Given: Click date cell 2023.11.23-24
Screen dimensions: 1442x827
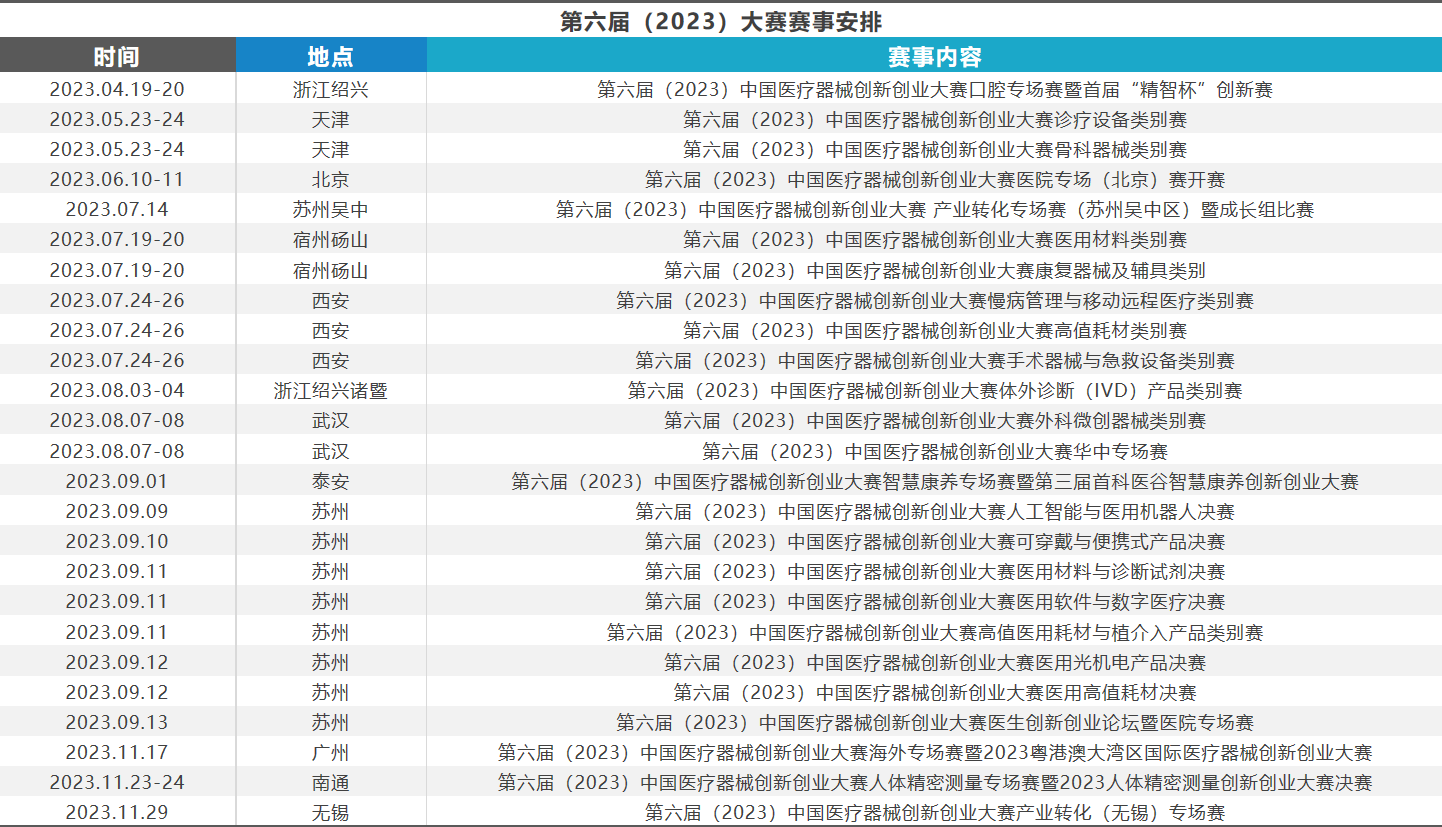Looking at the screenshot, I should click(117, 782).
